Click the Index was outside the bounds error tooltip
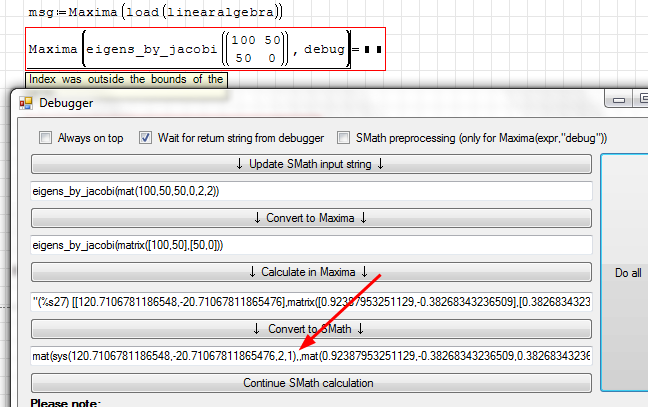Viewport: 648px width, 407px height. [126, 79]
